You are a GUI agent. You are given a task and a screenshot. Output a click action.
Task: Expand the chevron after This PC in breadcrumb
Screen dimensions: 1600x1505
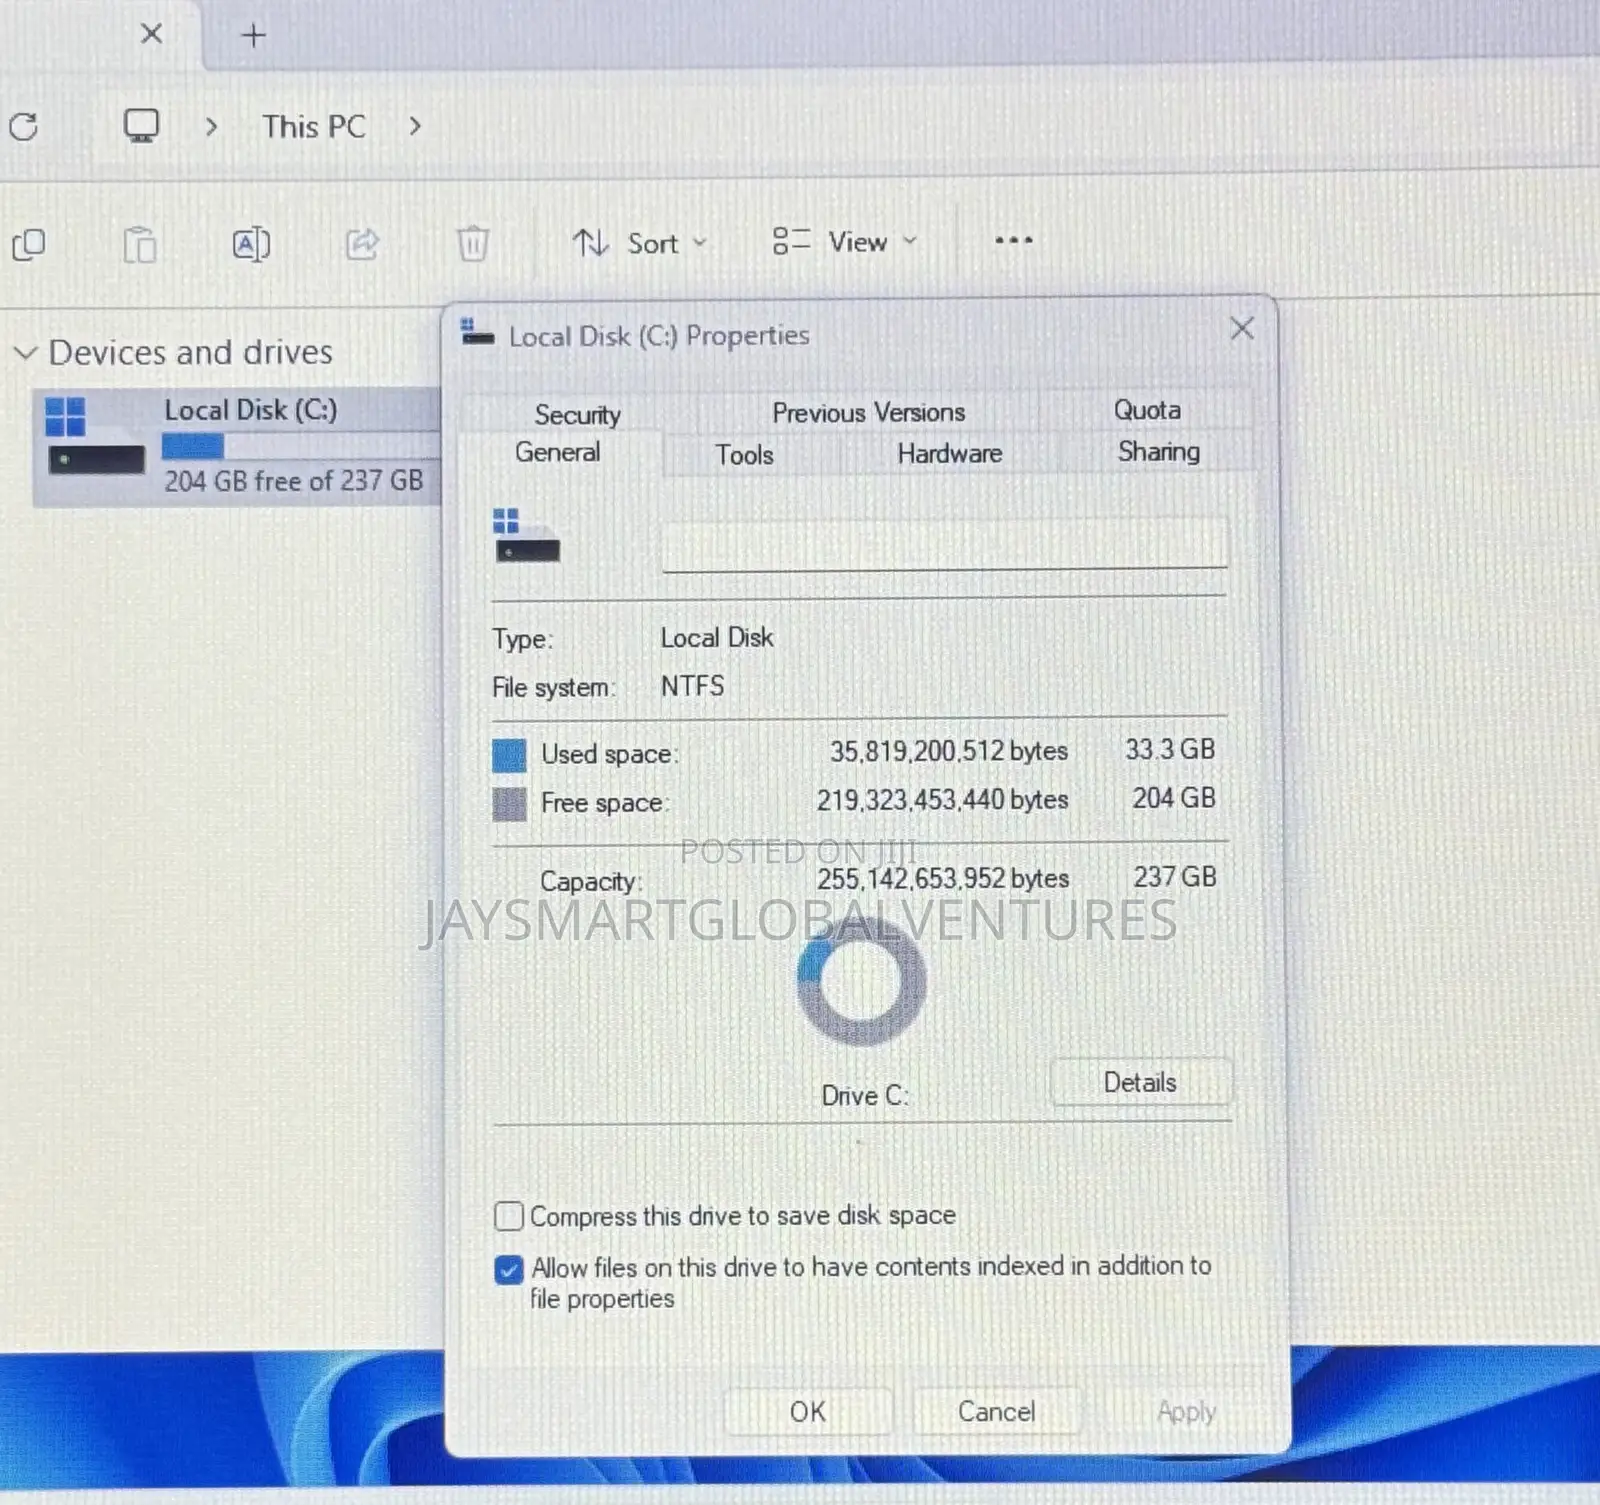click(x=415, y=126)
